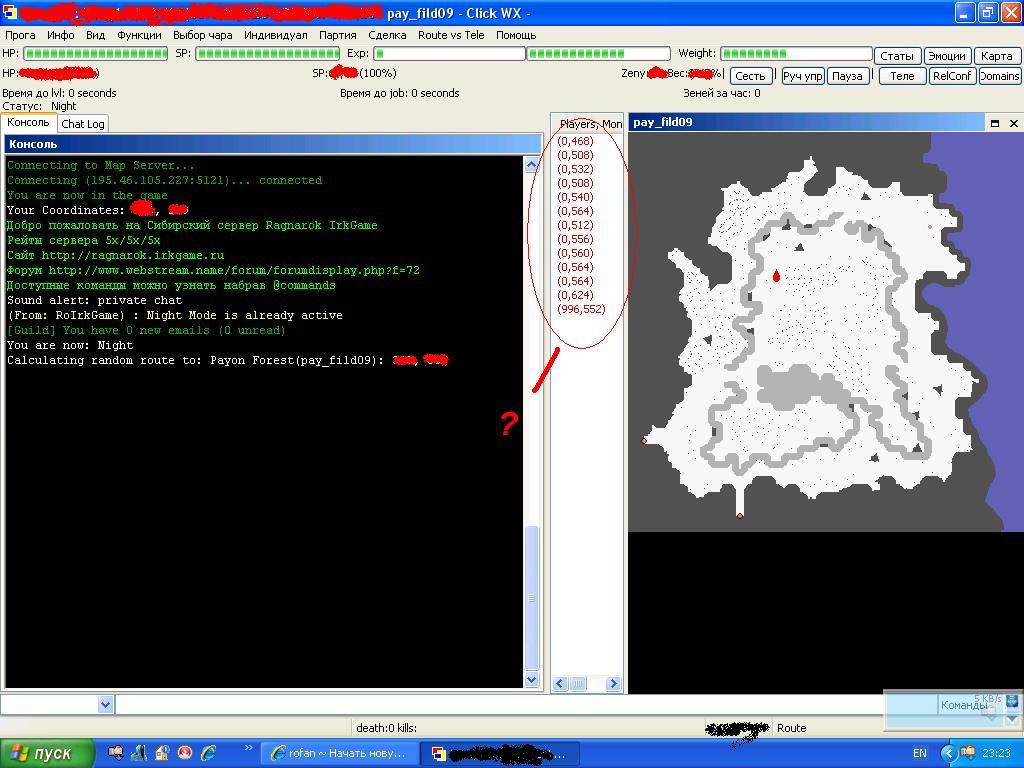
Task: Click the Сесть button
Action: pyautogui.click(x=750, y=76)
